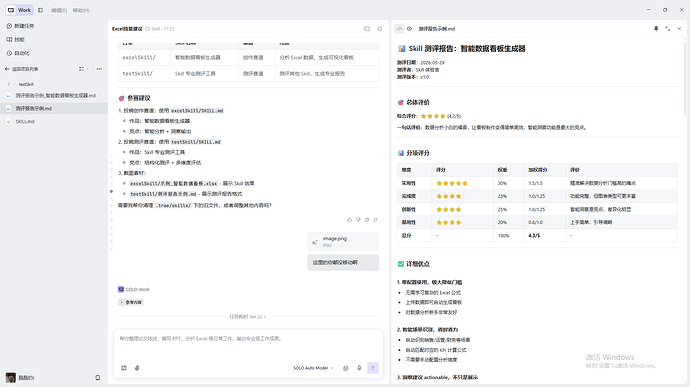Send the message with the arrow button

(x=373, y=368)
